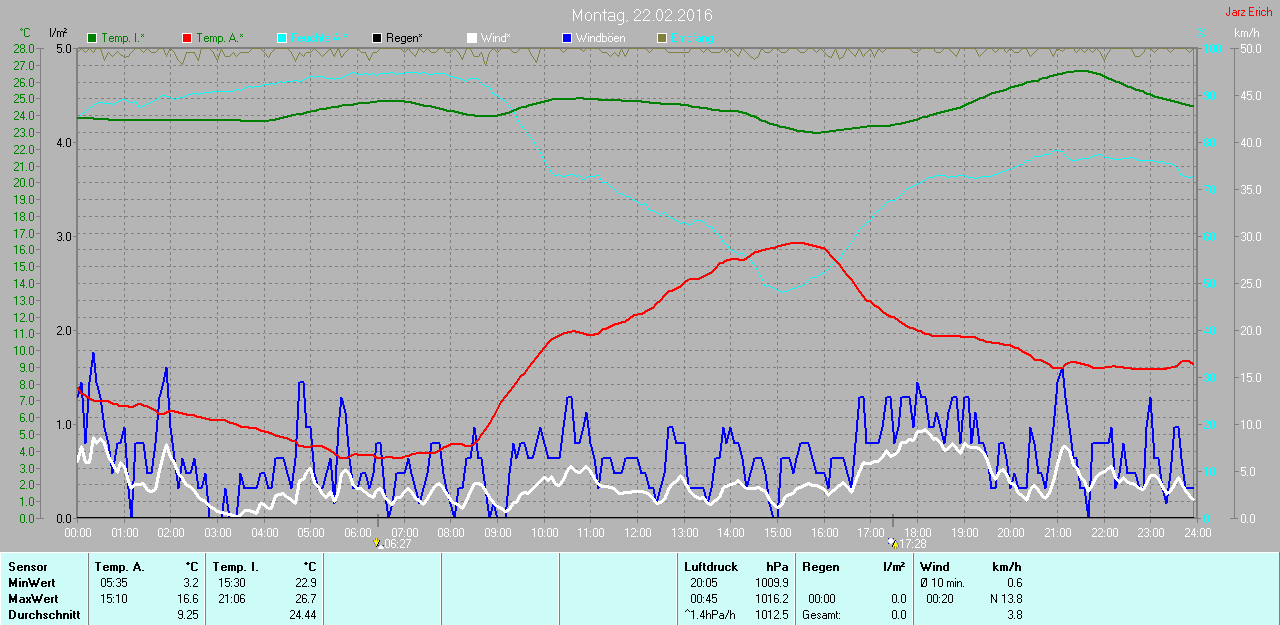Click the '12:00' time axis label
Viewport: 1280px width, 625px height.
(637, 532)
